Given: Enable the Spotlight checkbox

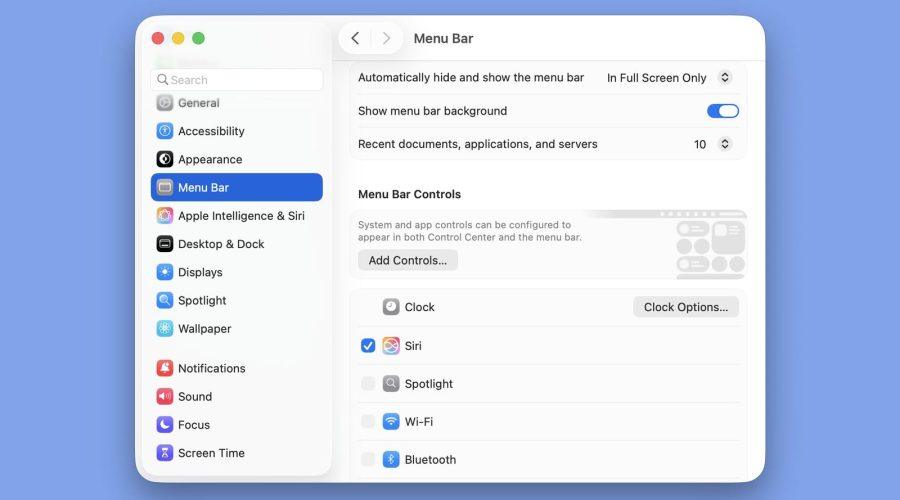Looking at the screenshot, I should click(x=368, y=383).
